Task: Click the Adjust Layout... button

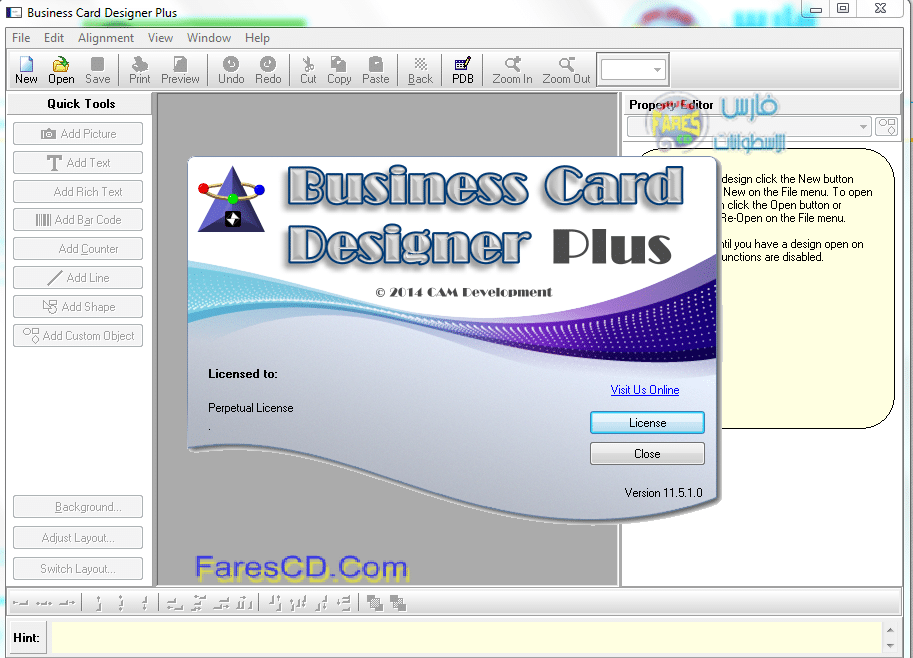Action: (x=78, y=537)
